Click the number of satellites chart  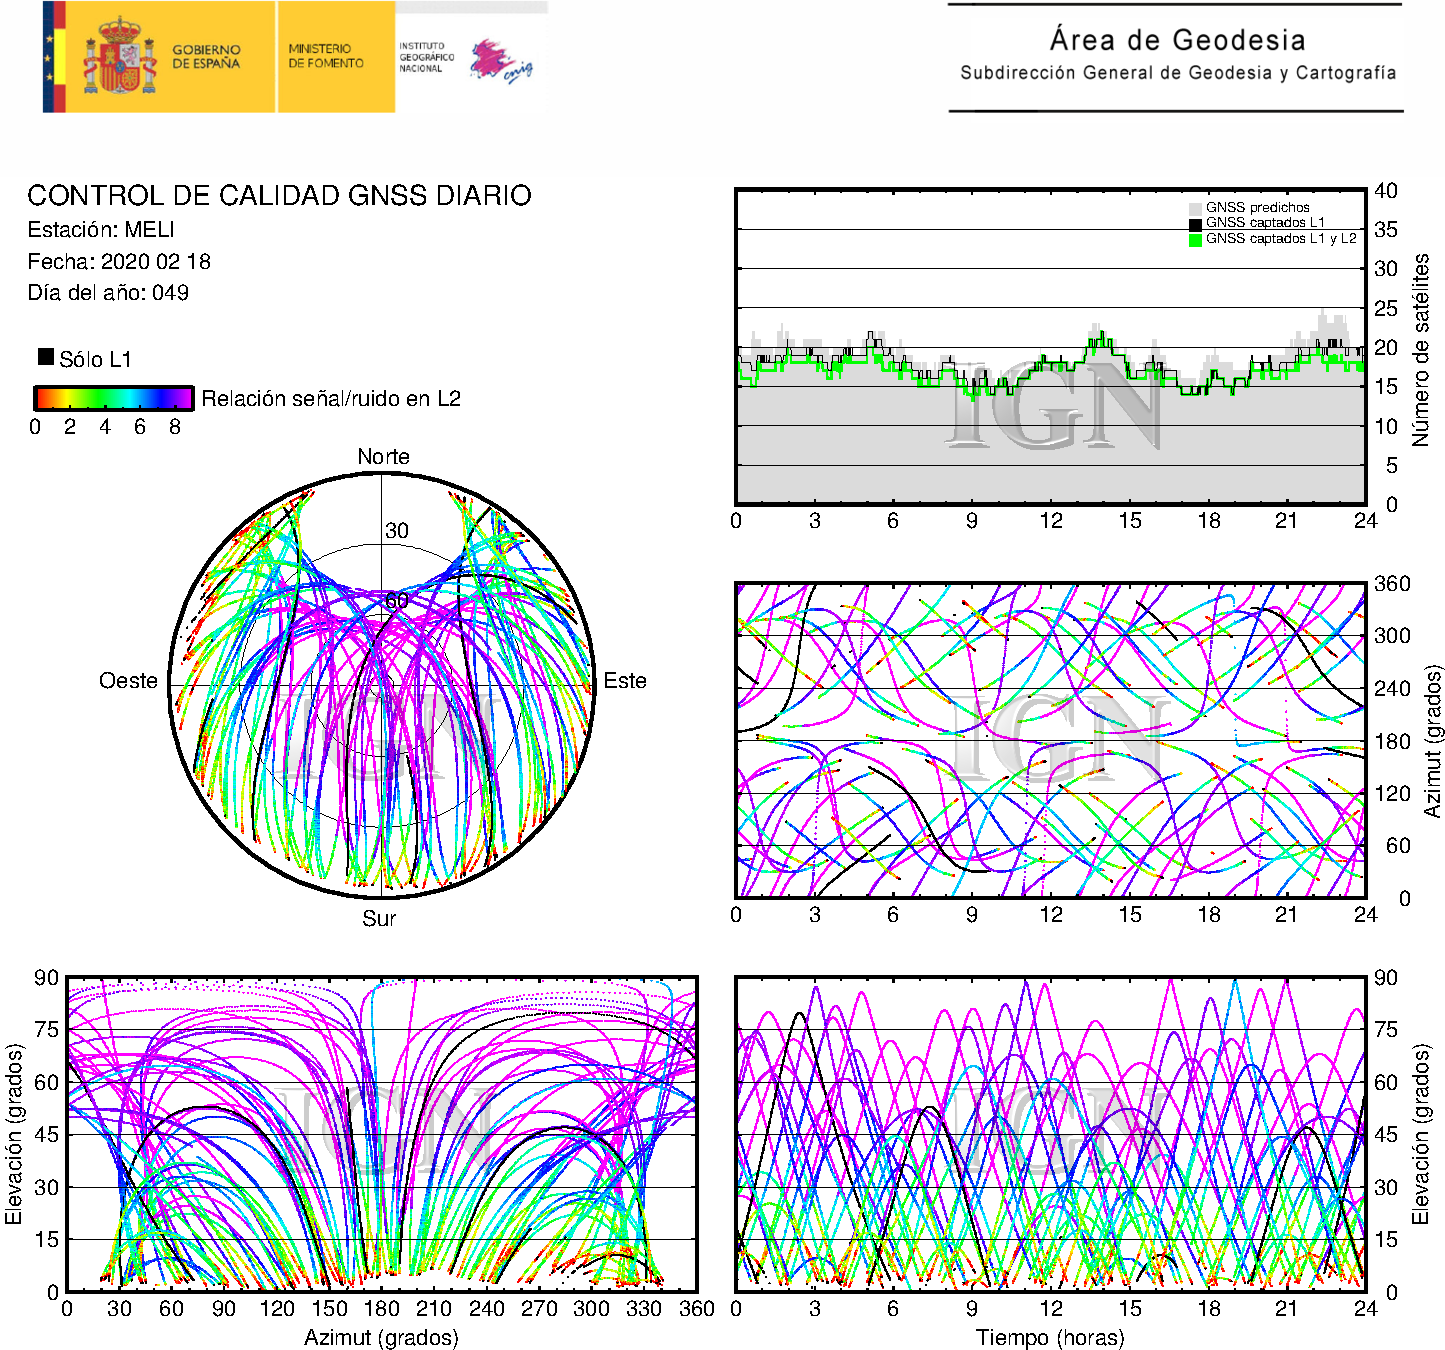click(1051, 346)
